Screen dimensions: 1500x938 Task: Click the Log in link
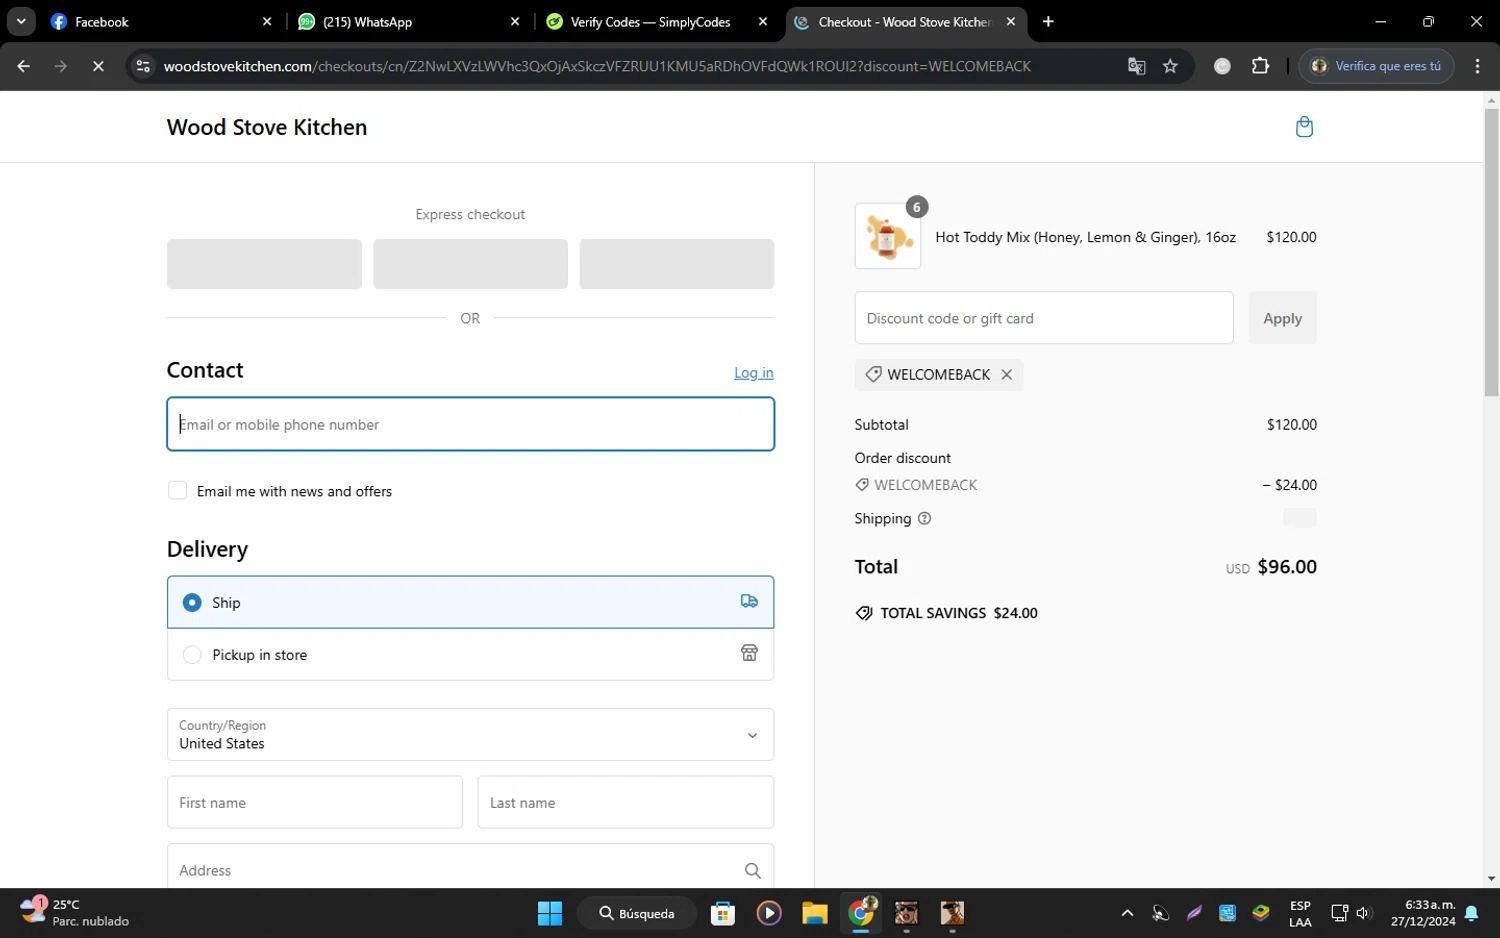(753, 373)
